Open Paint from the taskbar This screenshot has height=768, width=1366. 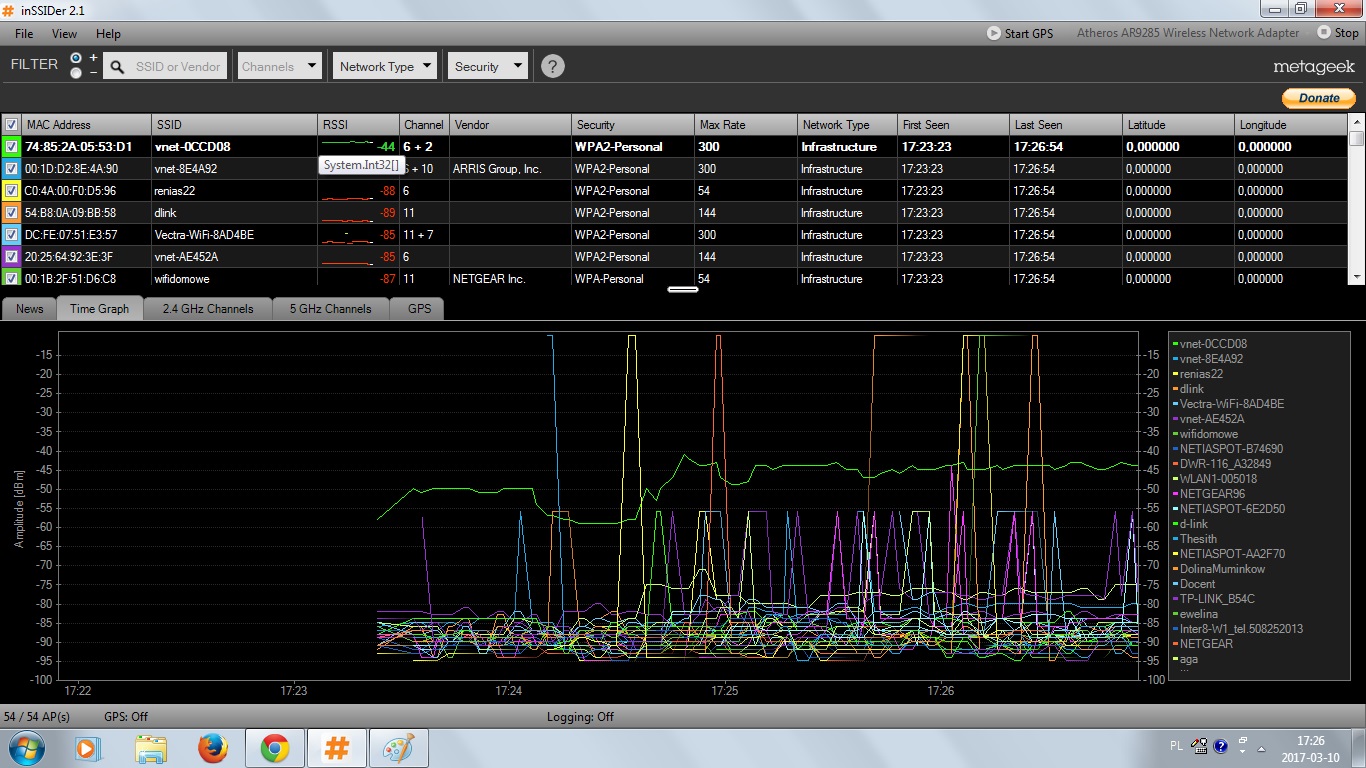[399, 748]
